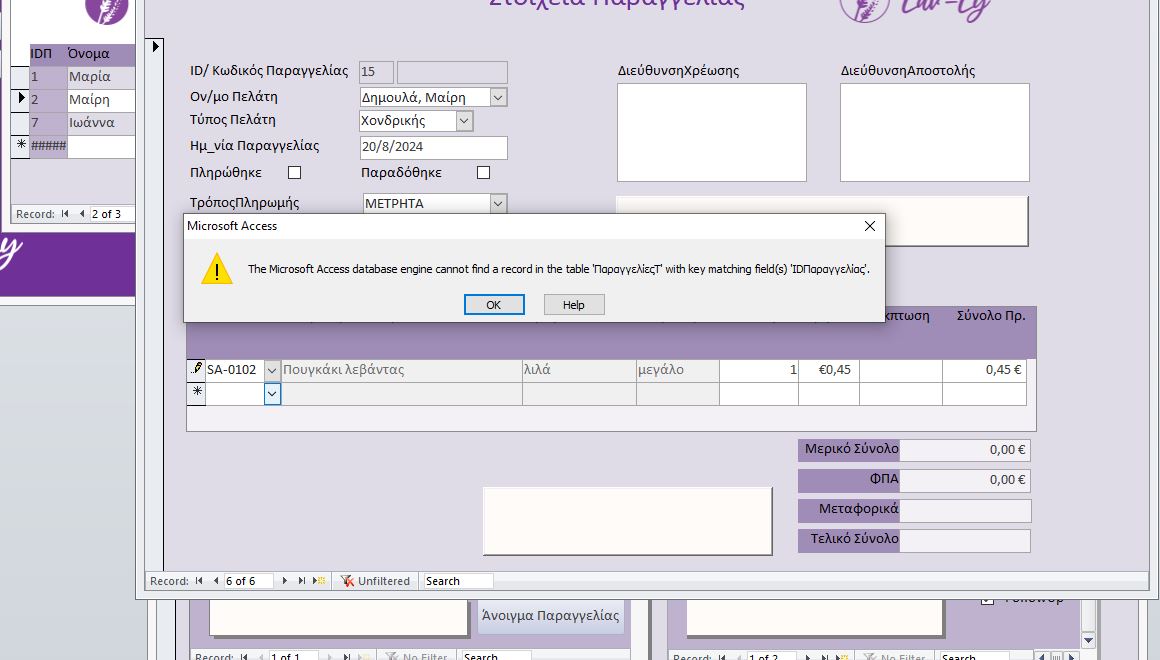Check the Πληρώθηκε checkbox
This screenshot has height=660, width=1160.
293,172
